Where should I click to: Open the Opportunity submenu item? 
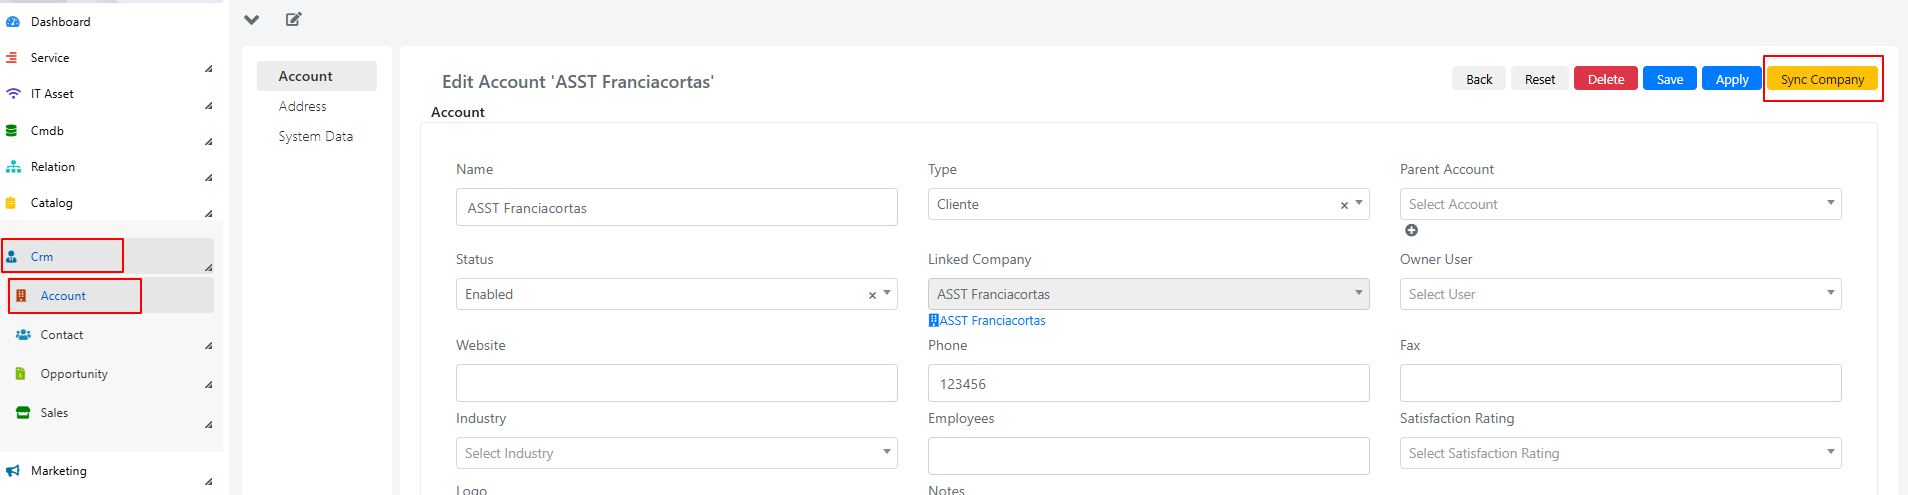point(74,374)
